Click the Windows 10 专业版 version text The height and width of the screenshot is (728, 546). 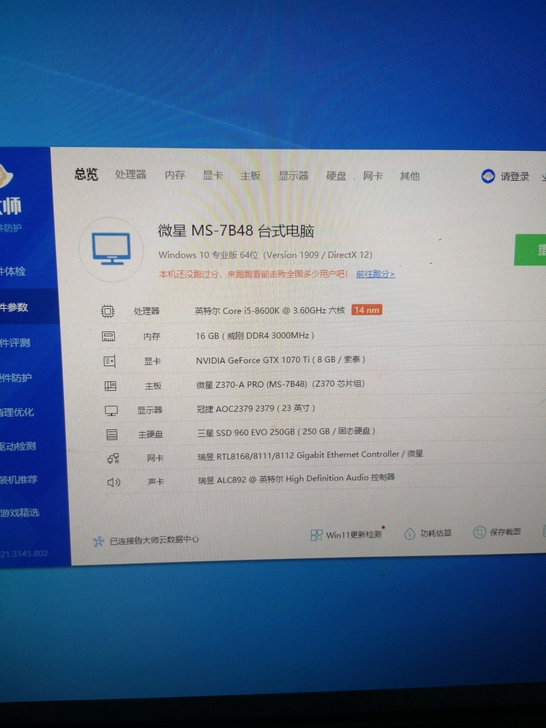click(x=265, y=254)
